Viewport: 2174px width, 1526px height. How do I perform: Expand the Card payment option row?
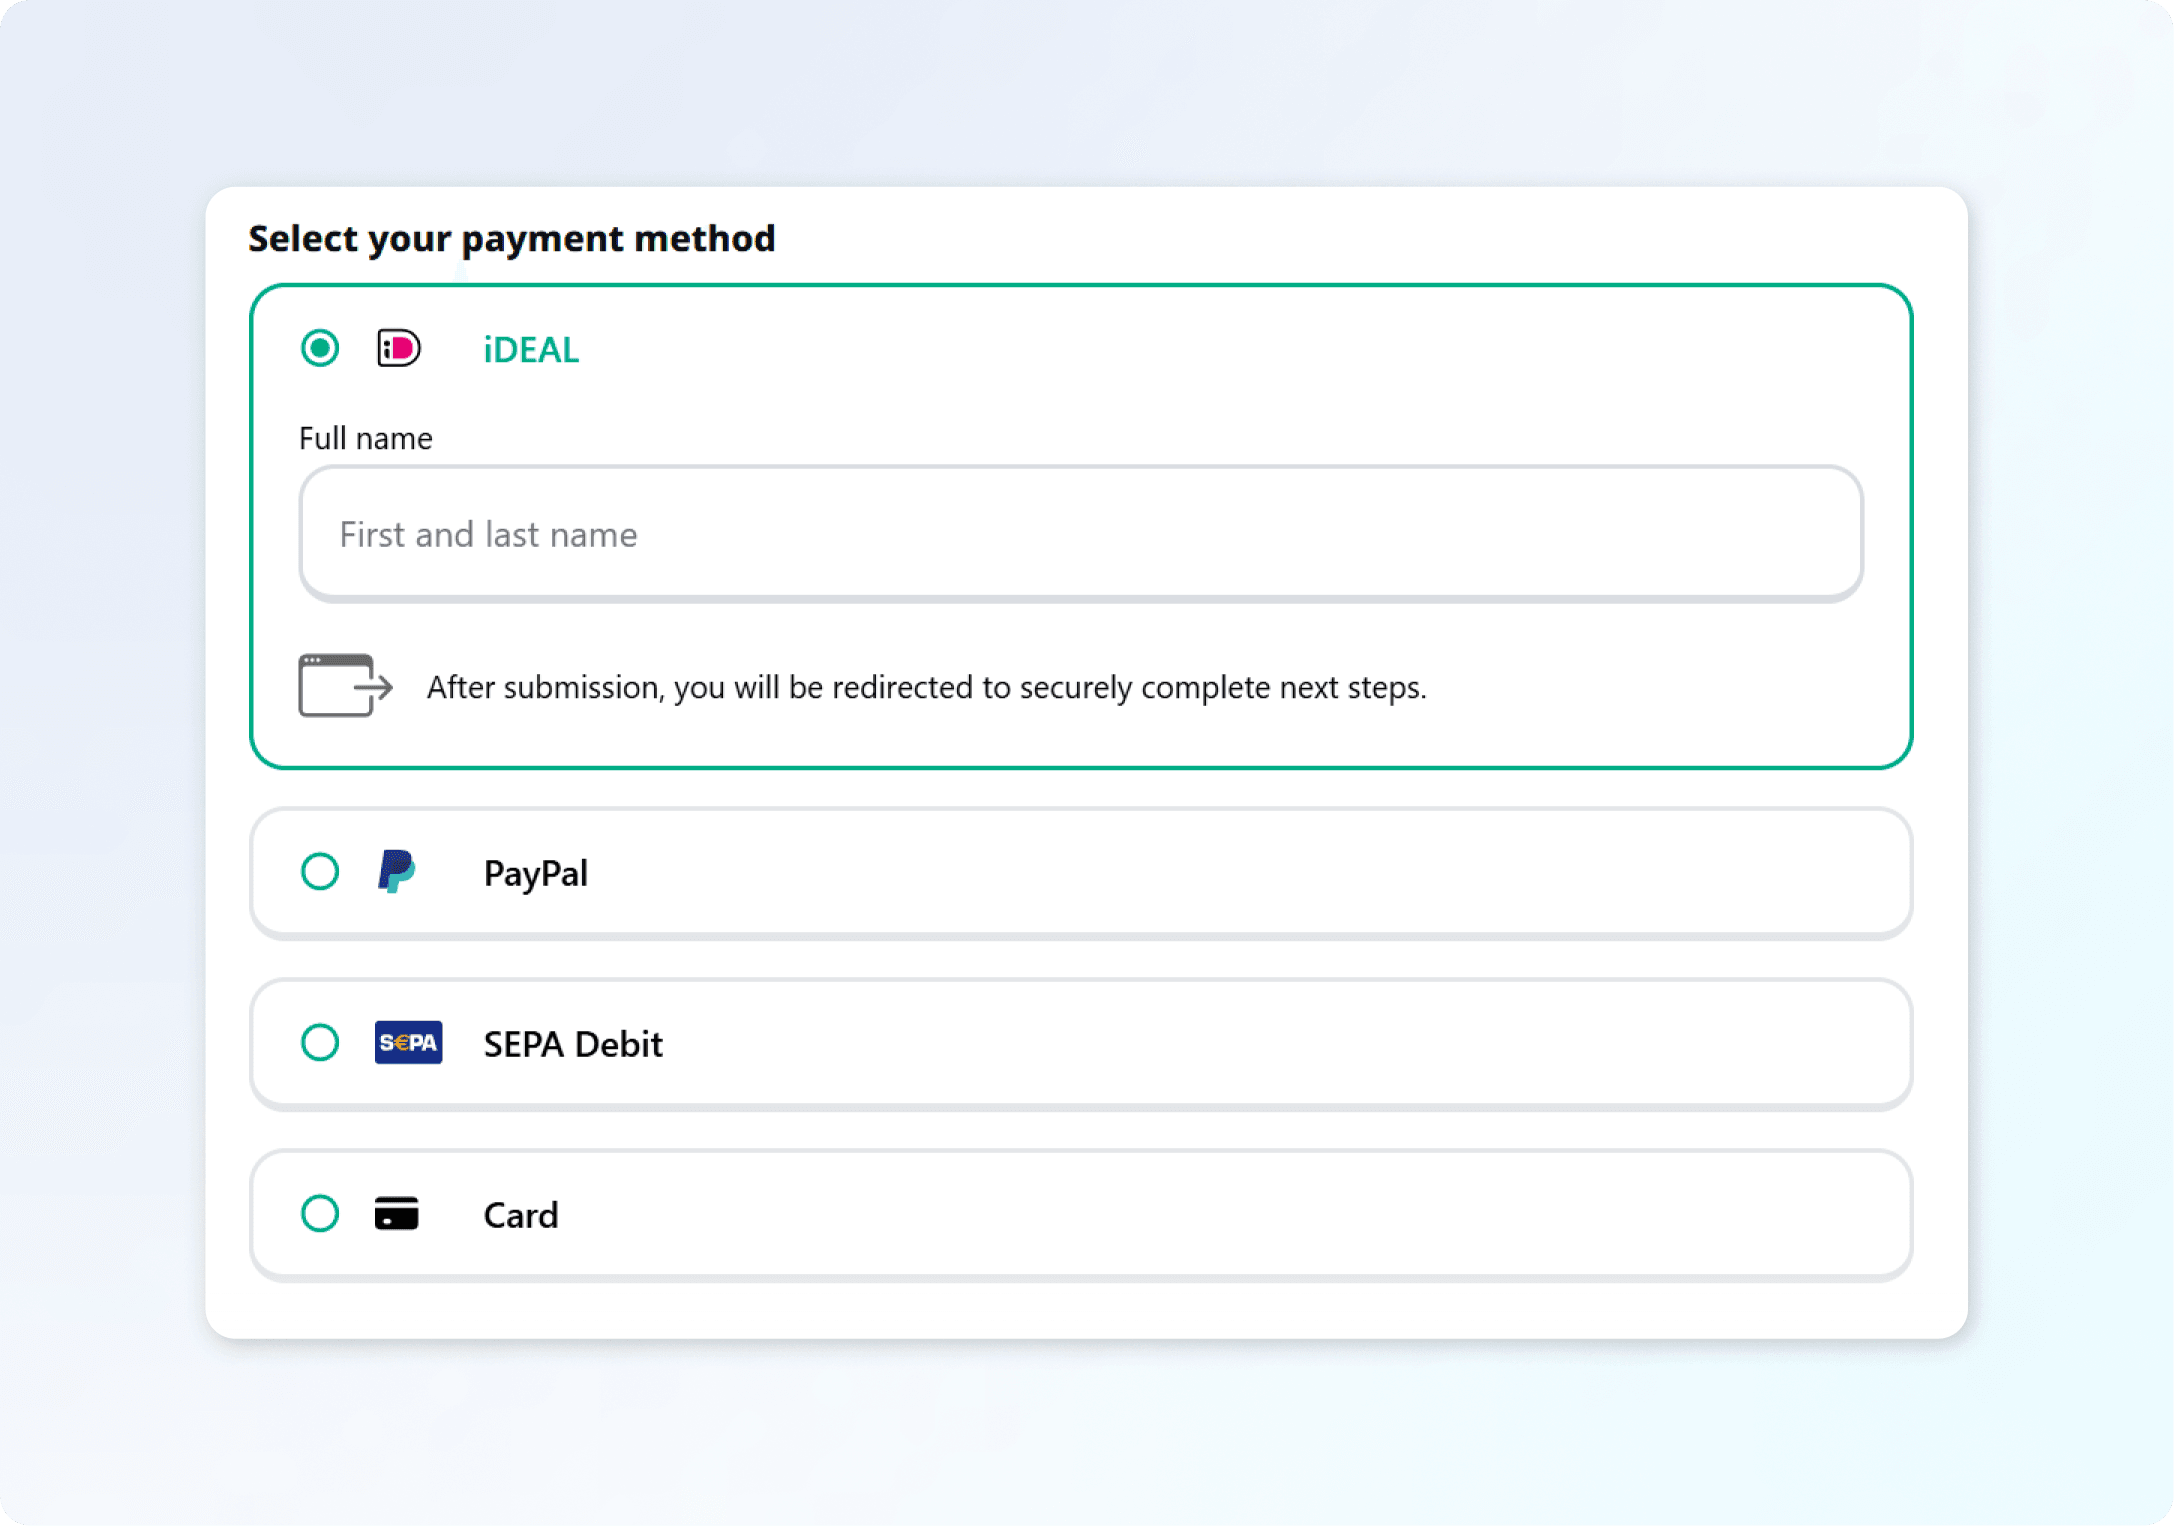click(x=1200, y=1215)
